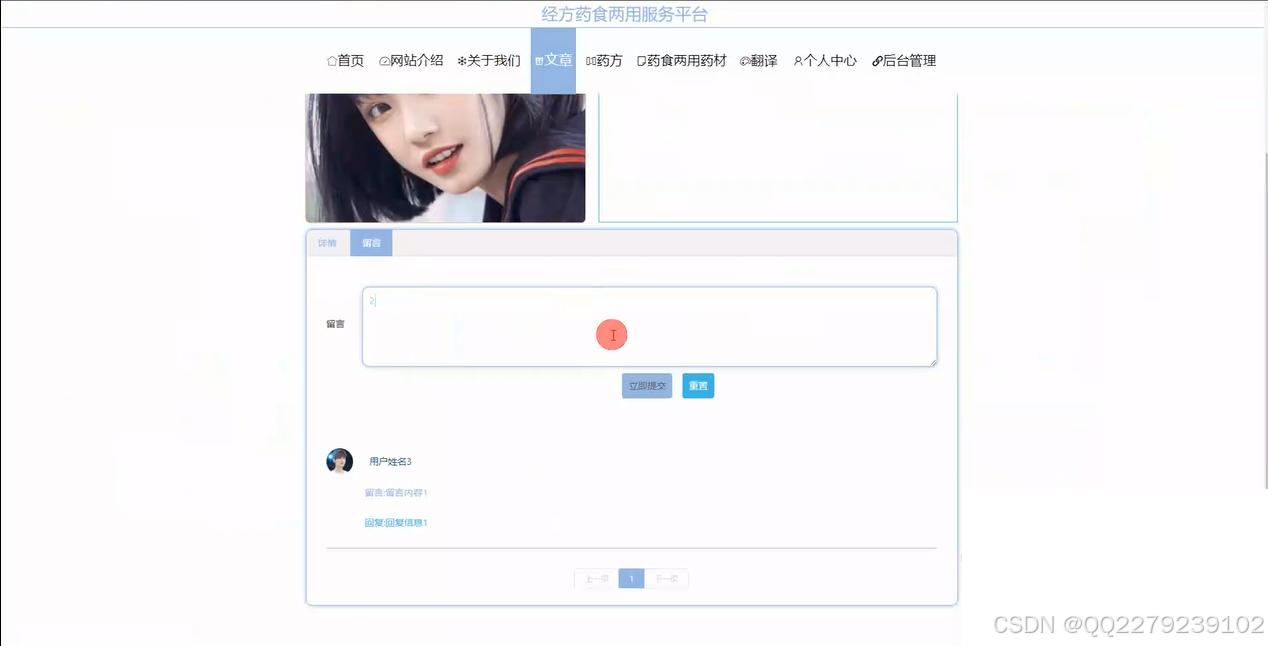
Task: Open the 回复:回复信息1 reply link
Action: [397, 522]
